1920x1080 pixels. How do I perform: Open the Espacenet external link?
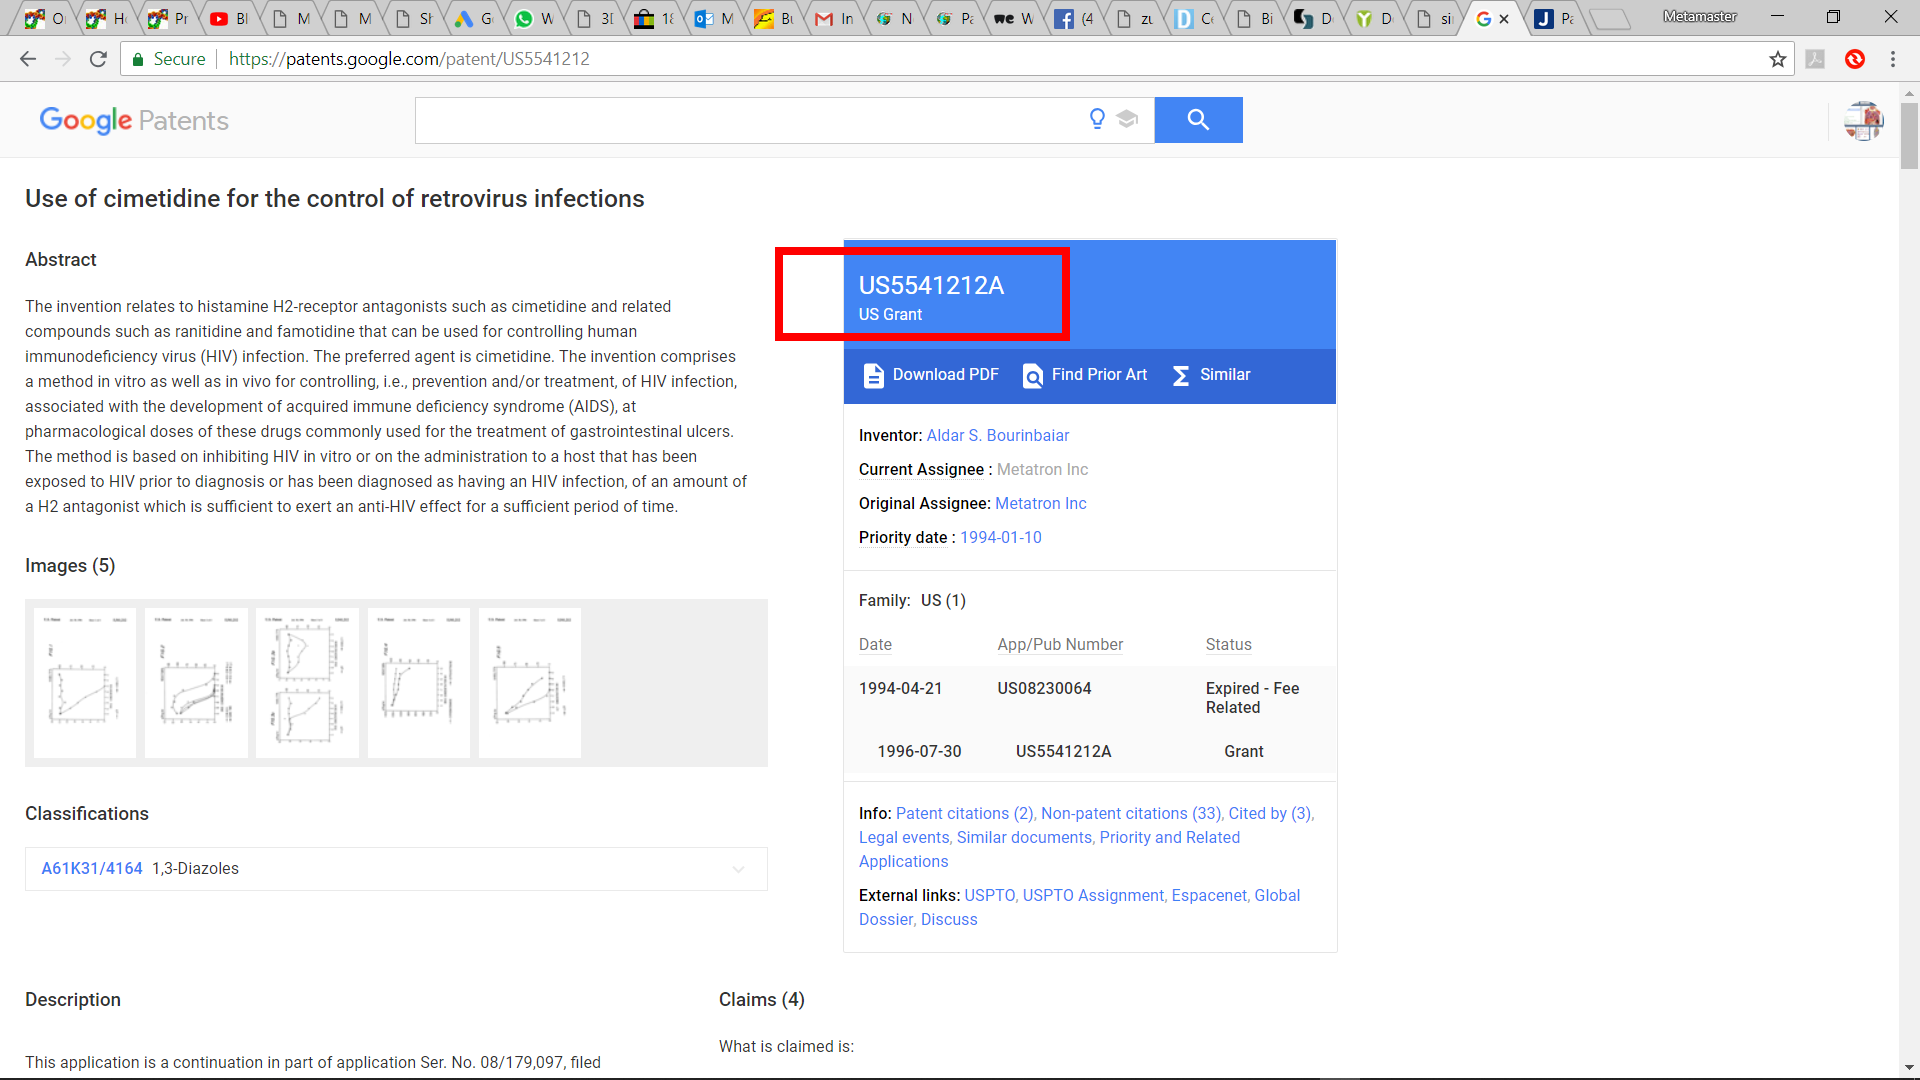click(1209, 895)
